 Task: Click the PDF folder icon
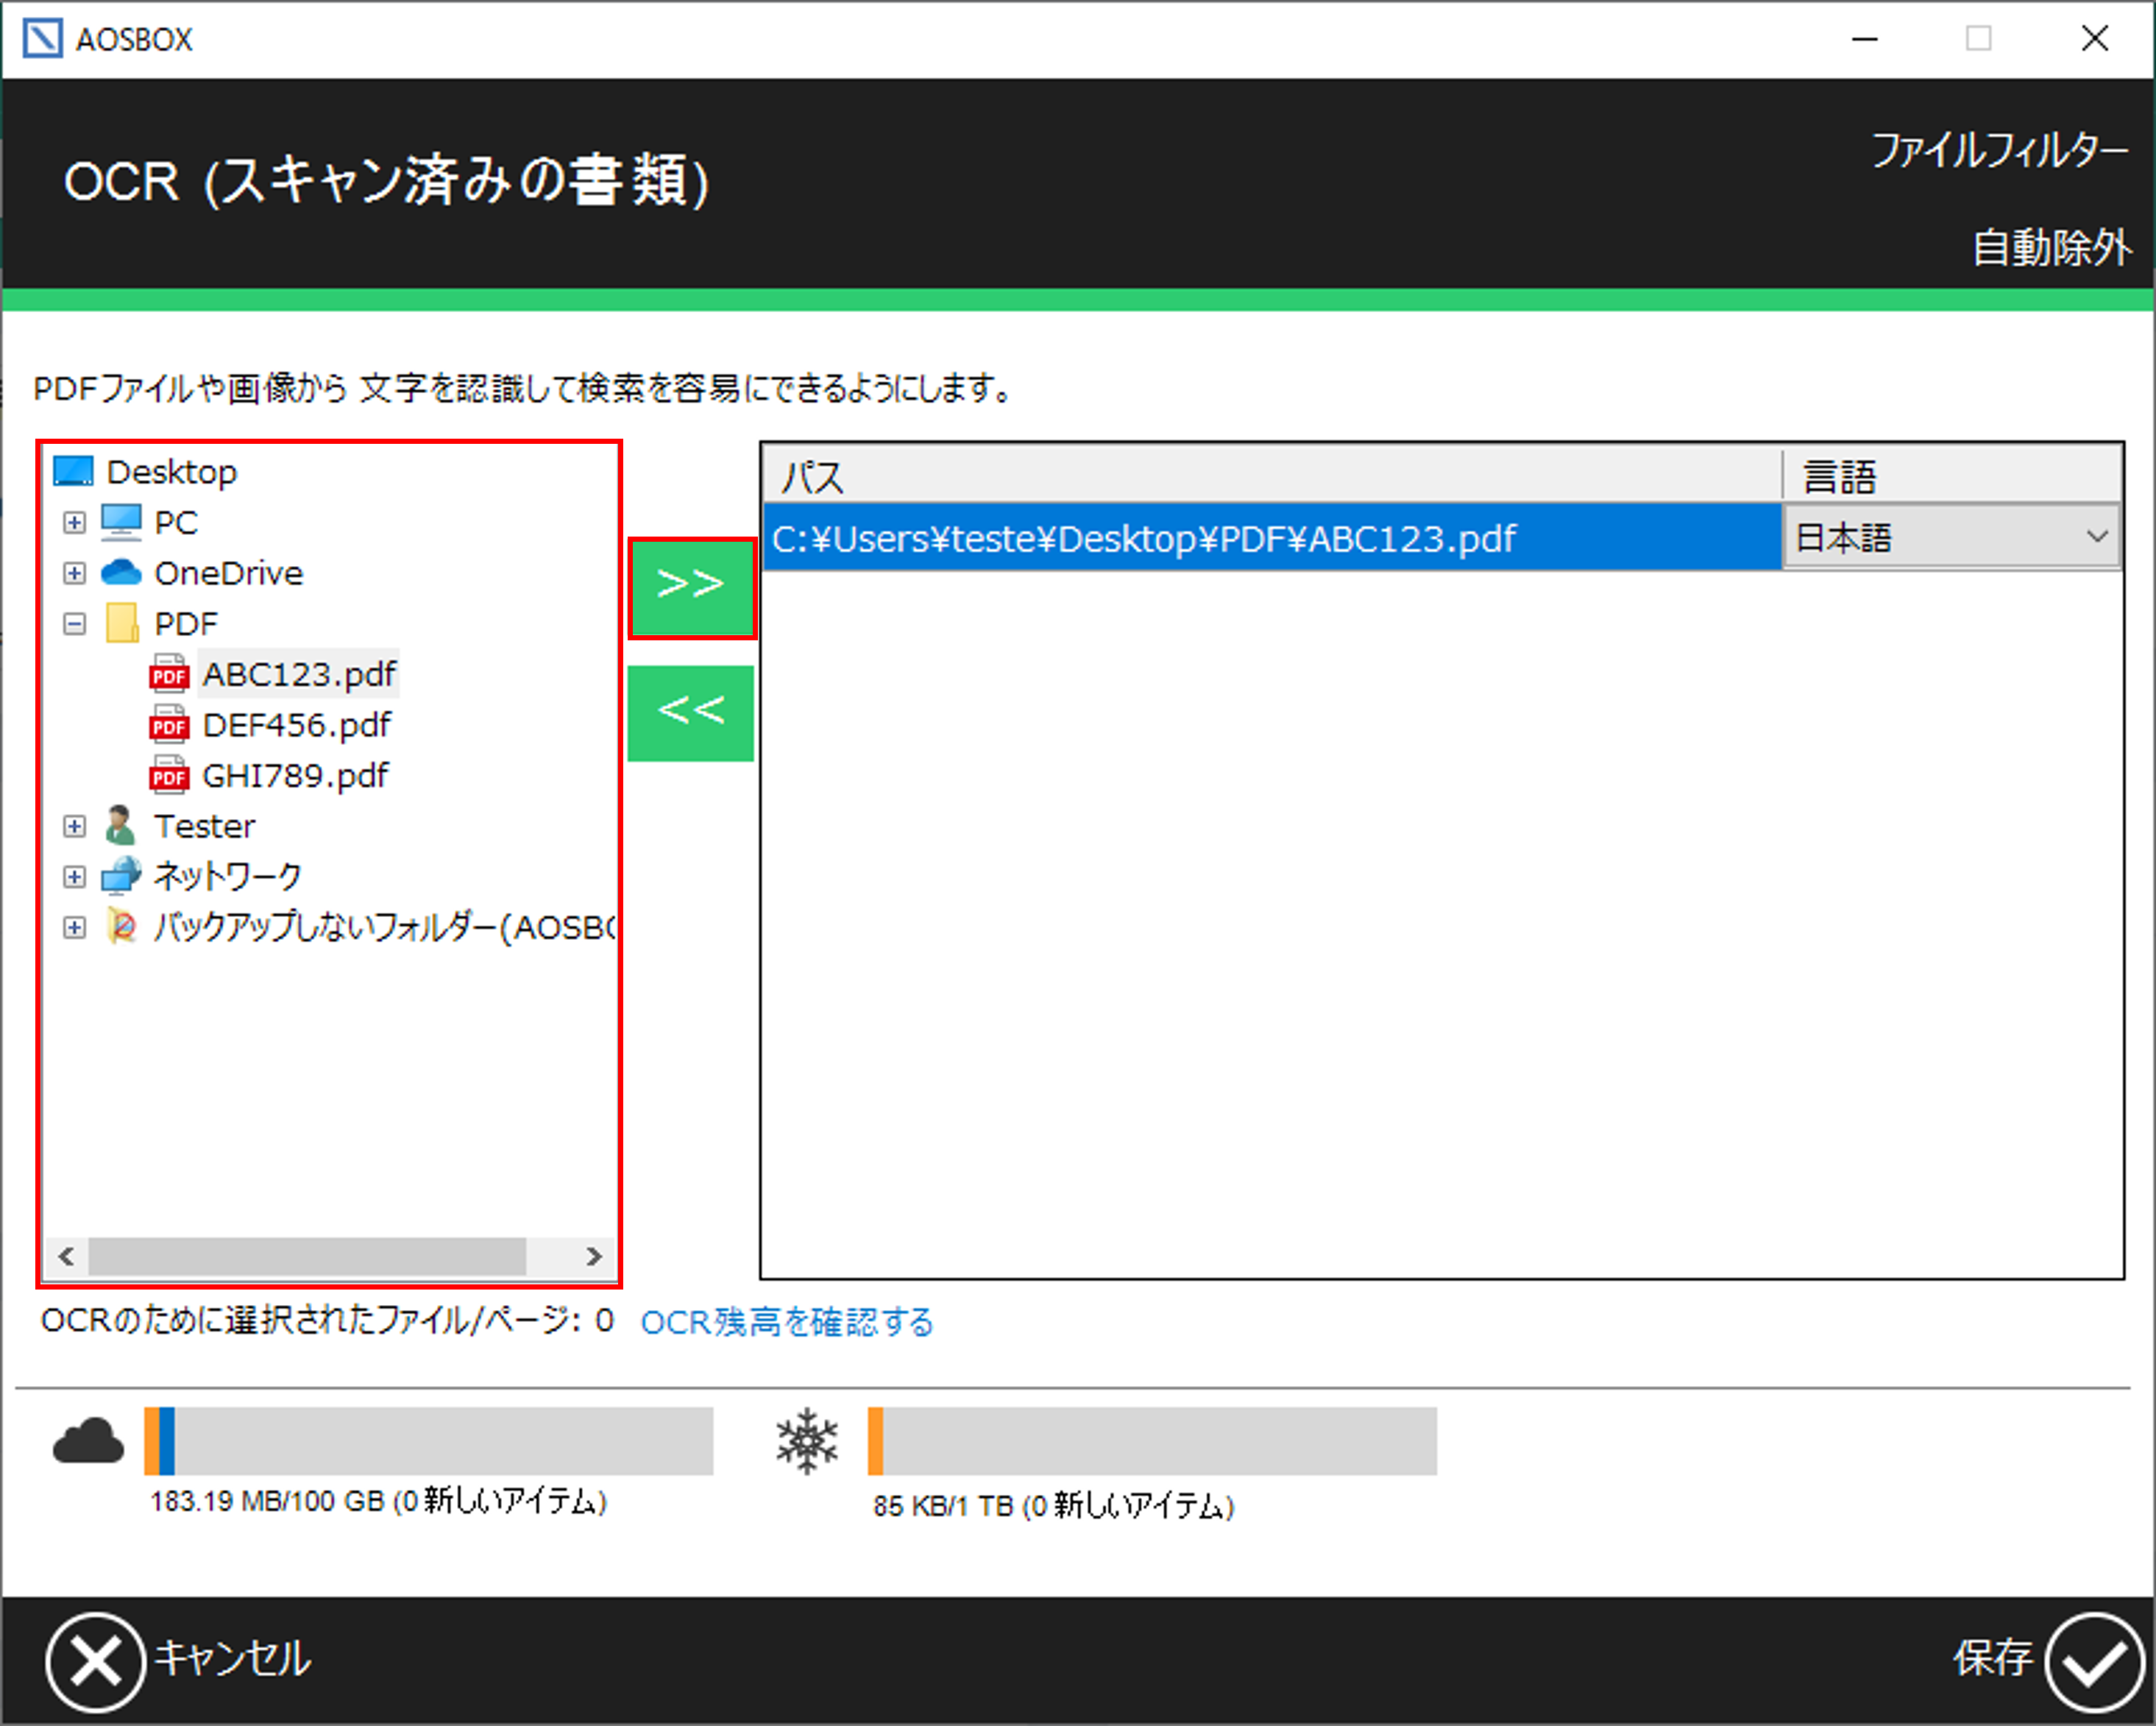[122, 623]
